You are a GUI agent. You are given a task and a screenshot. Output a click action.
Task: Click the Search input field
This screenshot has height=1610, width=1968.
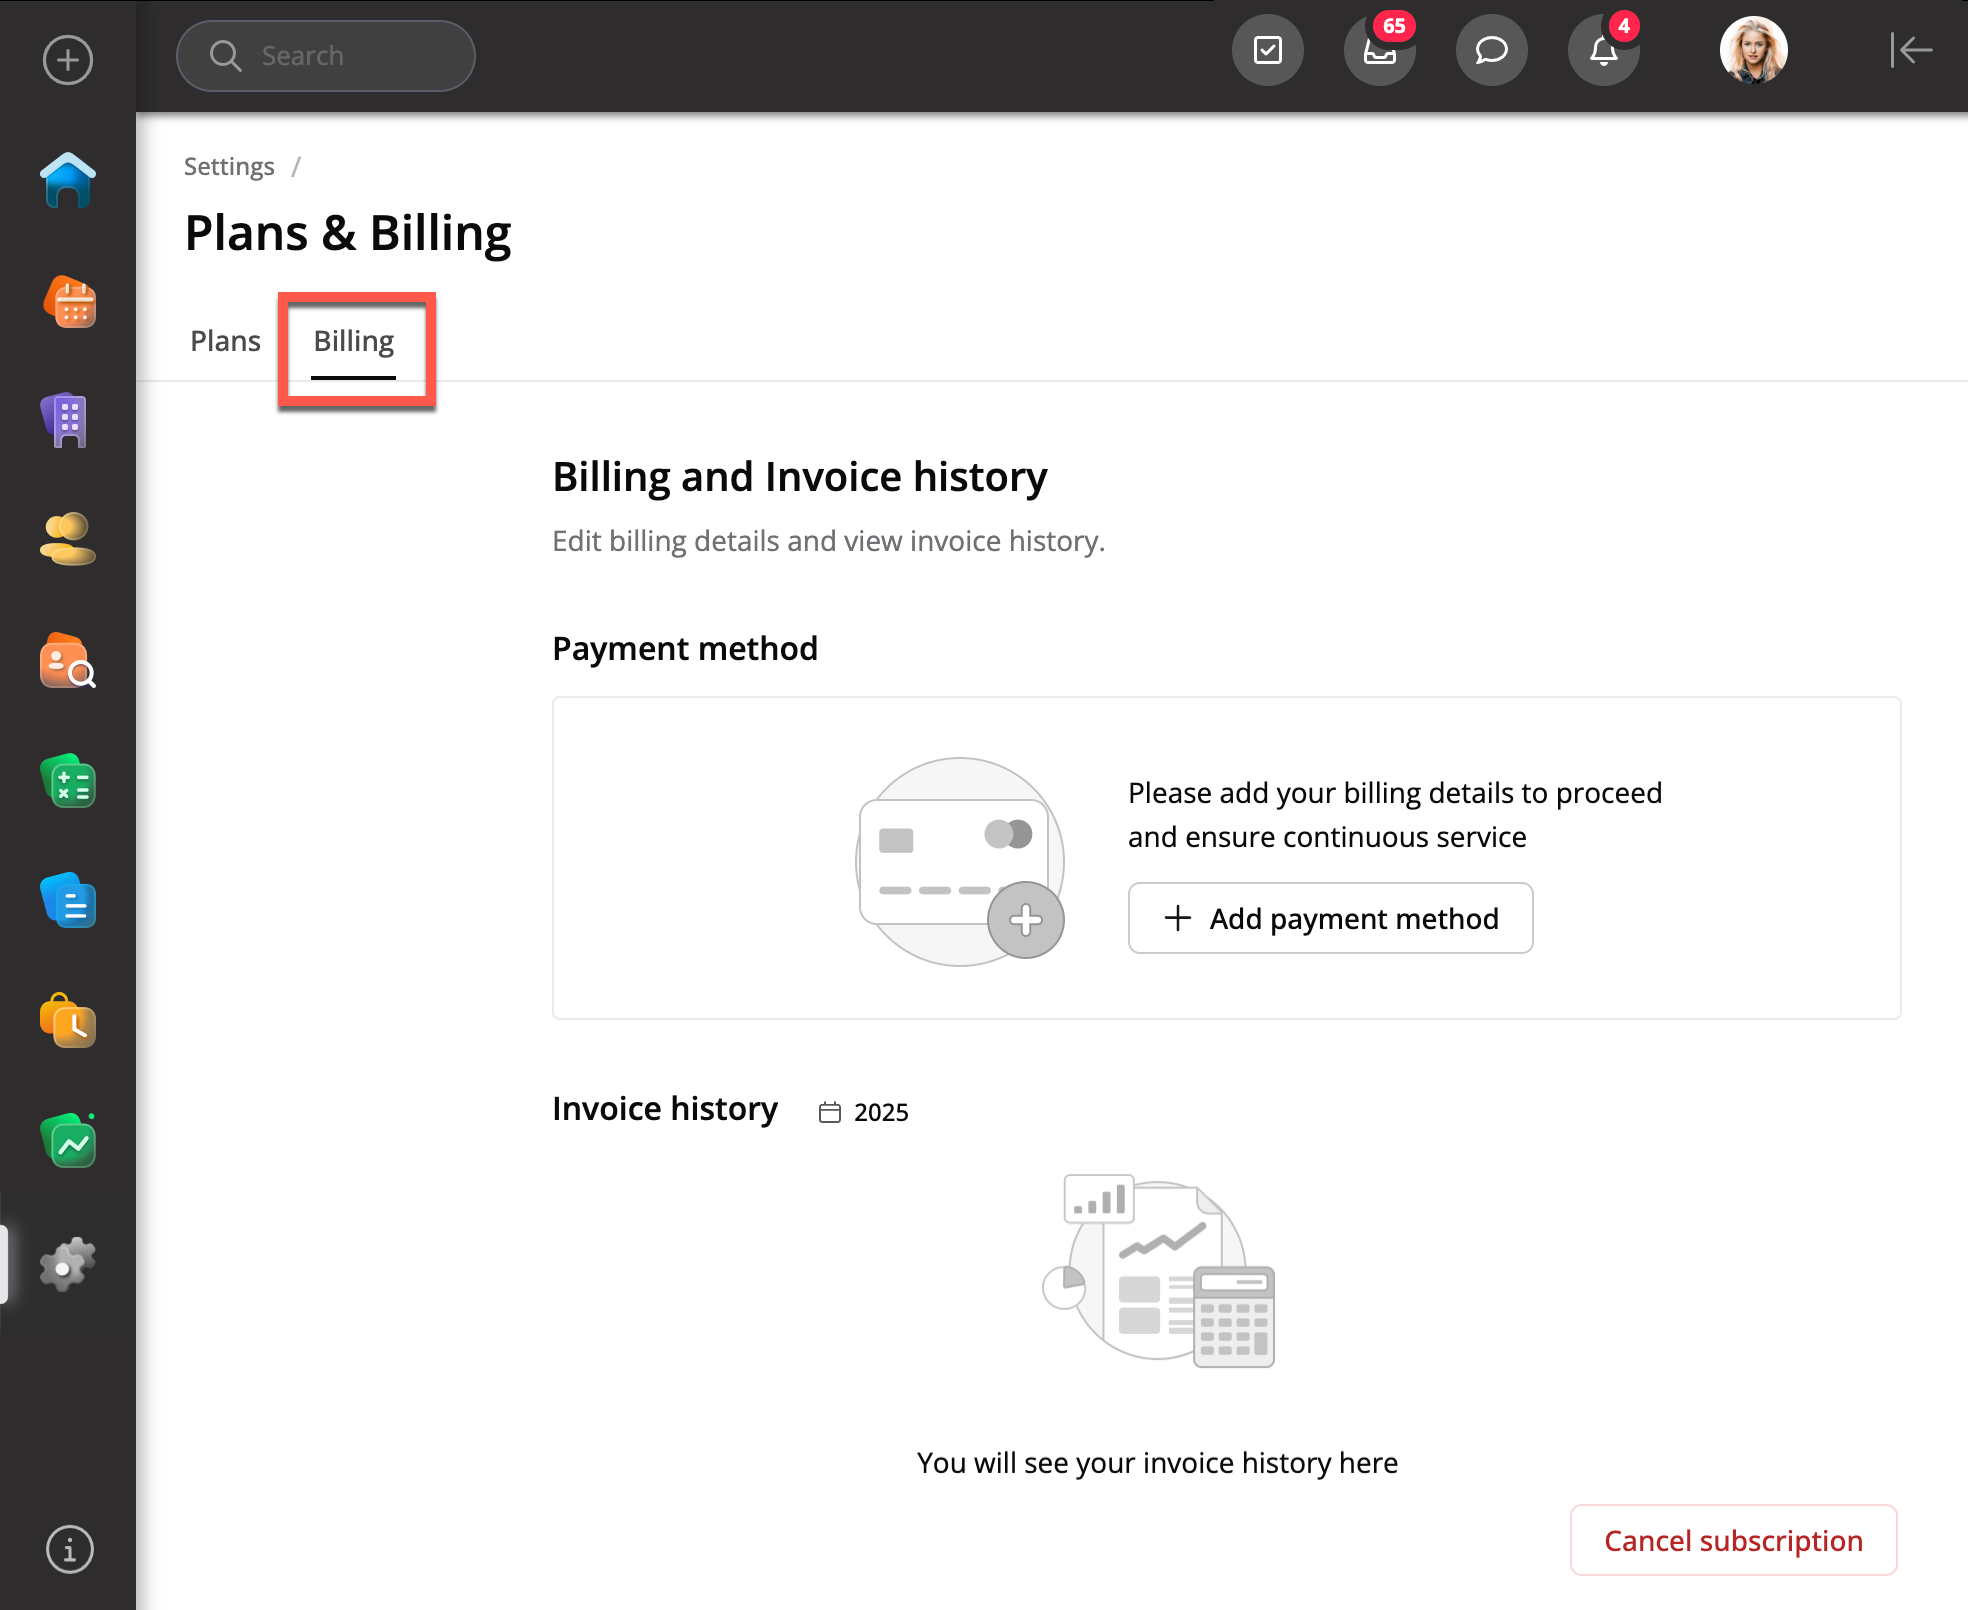pyautogui.click(x=326, y=56)
